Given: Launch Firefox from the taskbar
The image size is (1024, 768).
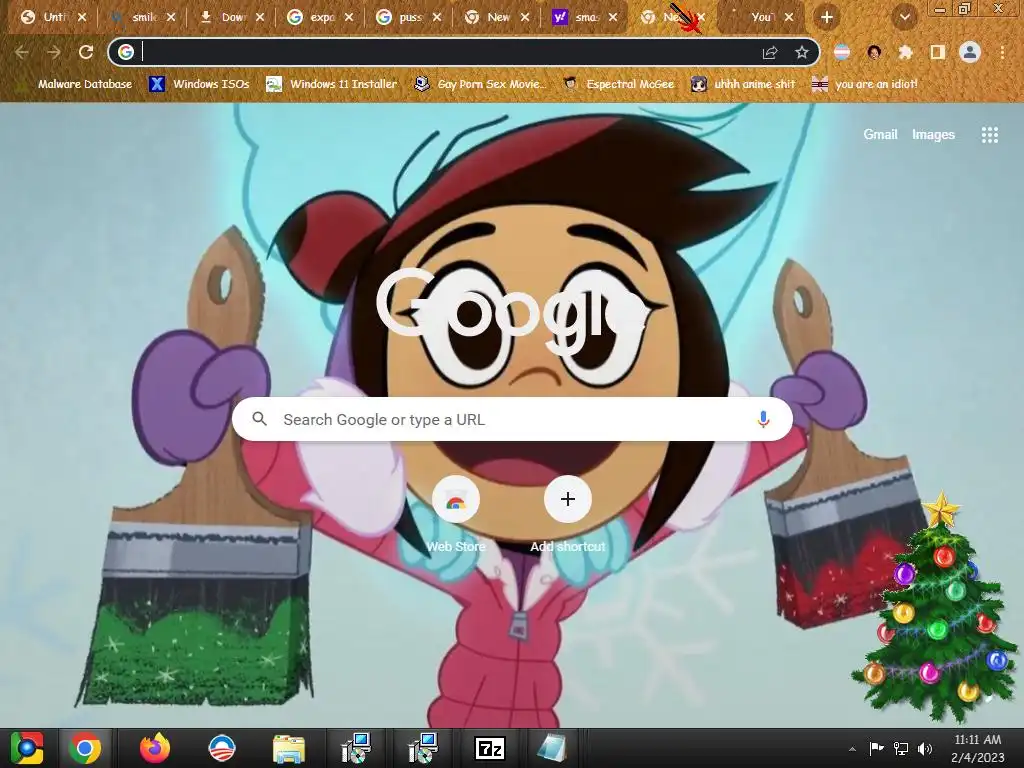Looking at the screenshot, I should tap(155, 748).
